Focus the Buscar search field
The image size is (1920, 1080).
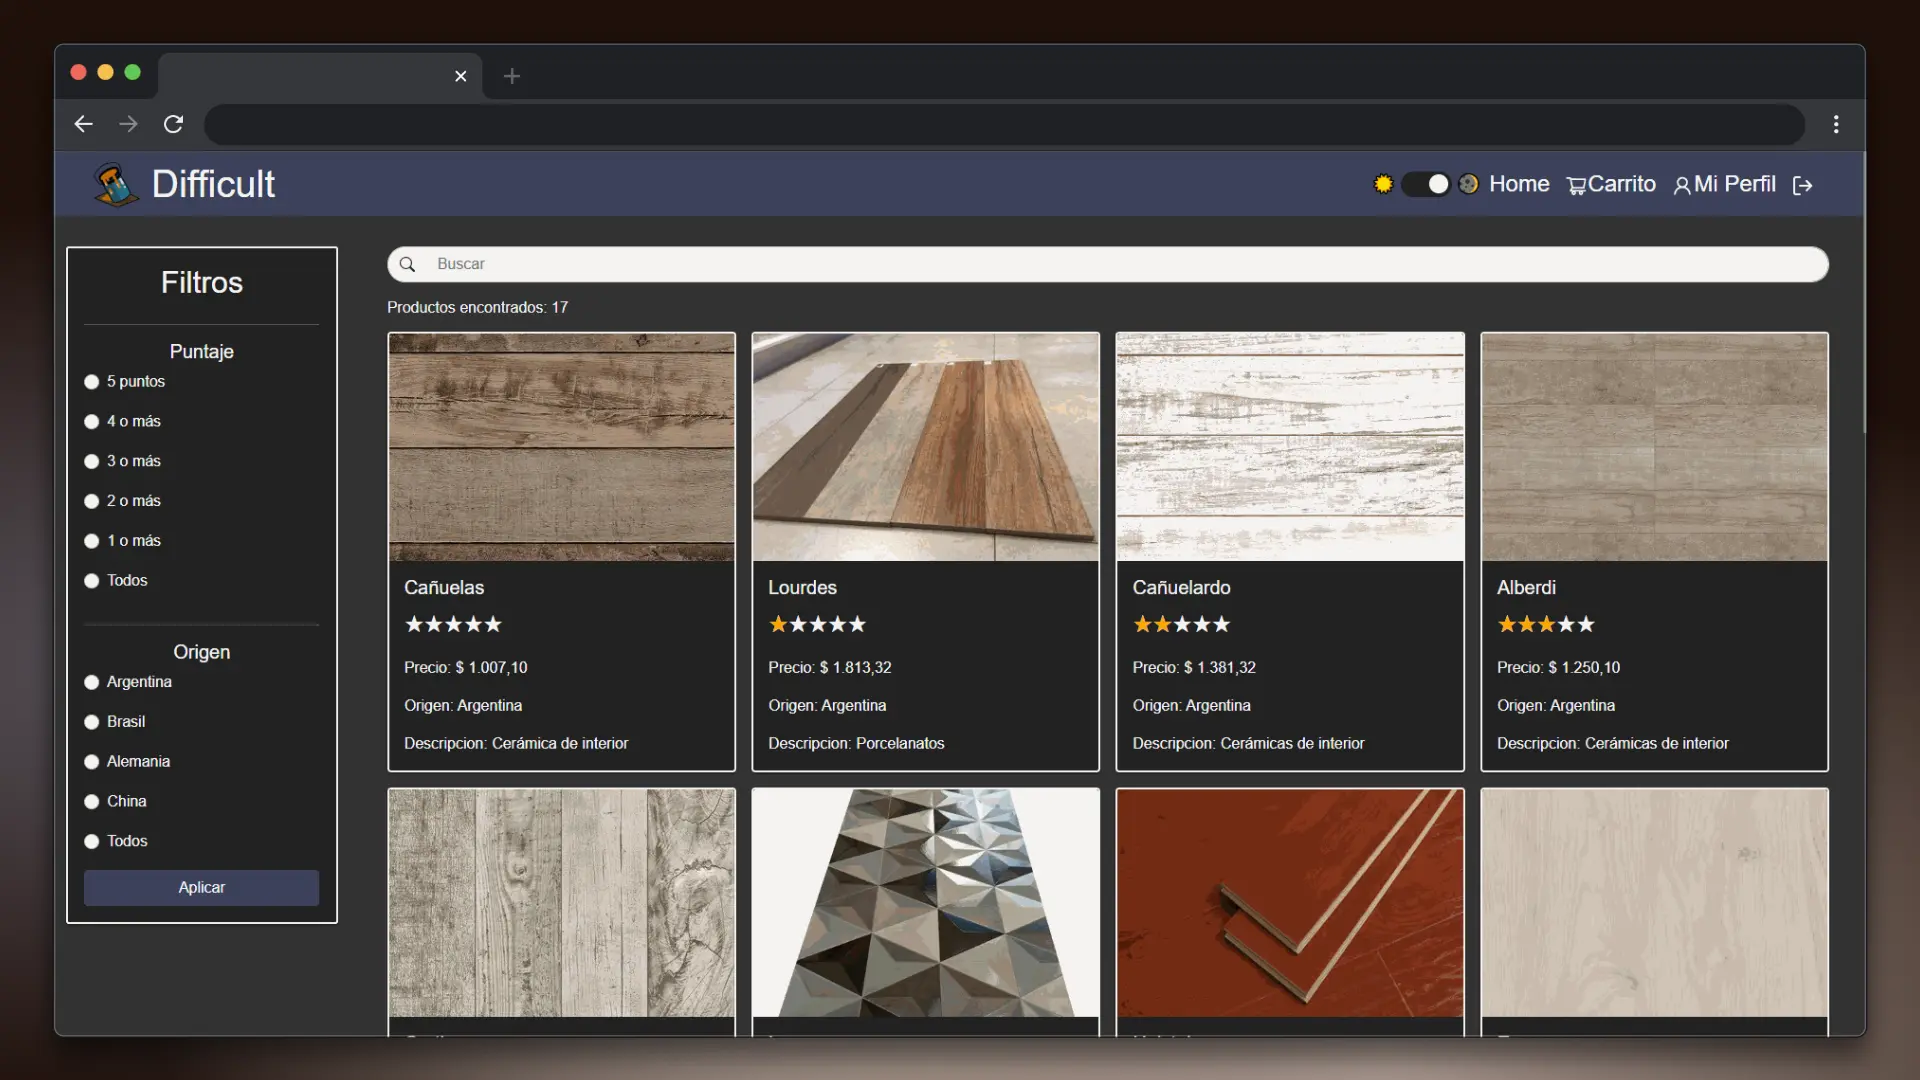point(1108,264)
